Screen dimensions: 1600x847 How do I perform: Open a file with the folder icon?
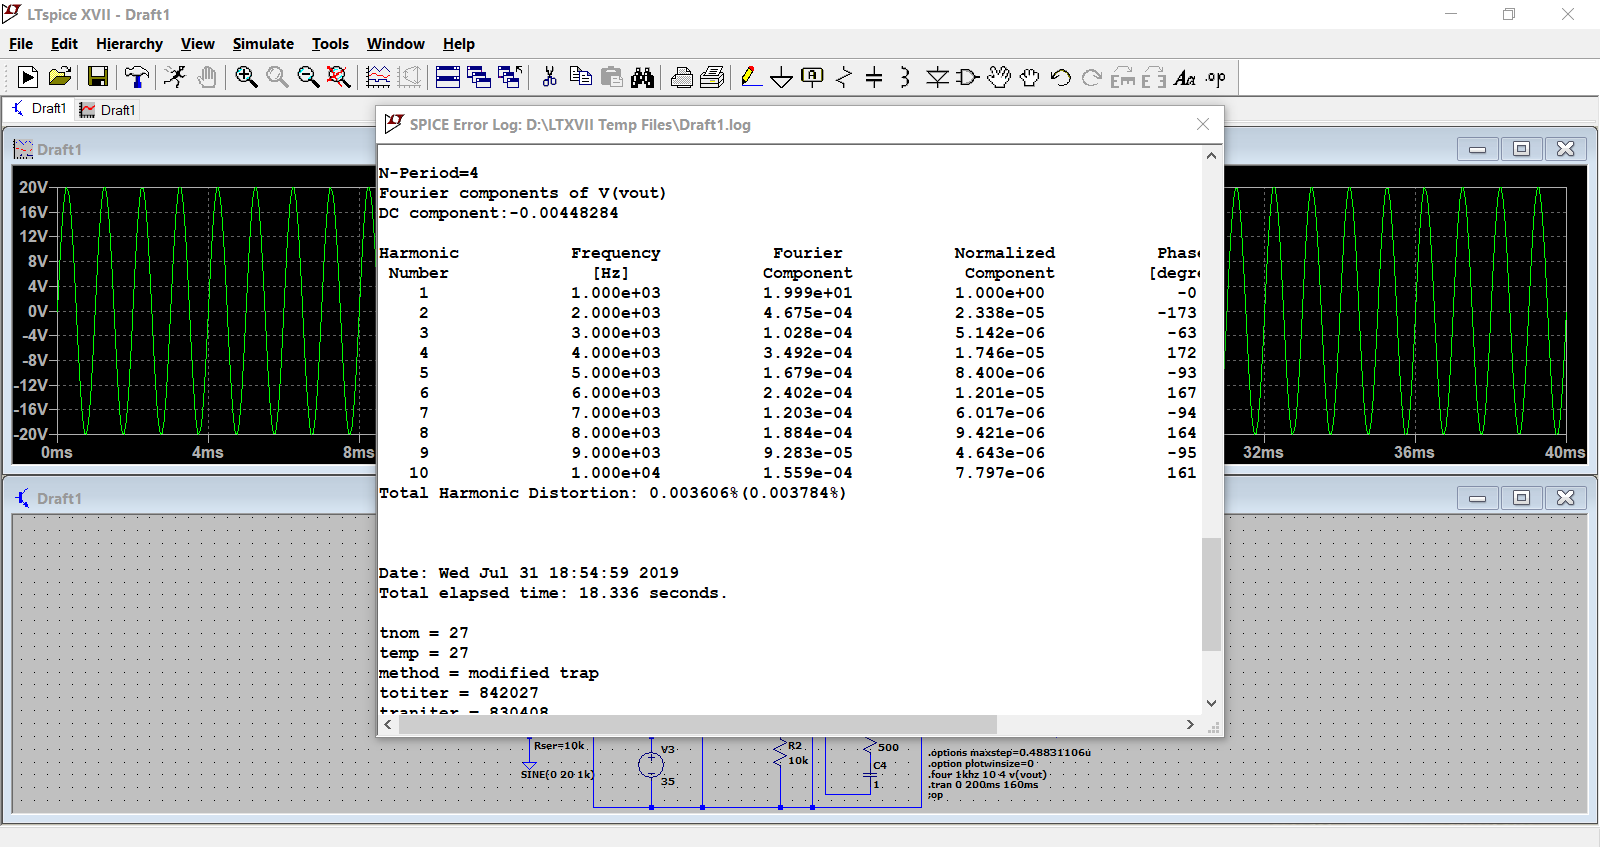60,77
